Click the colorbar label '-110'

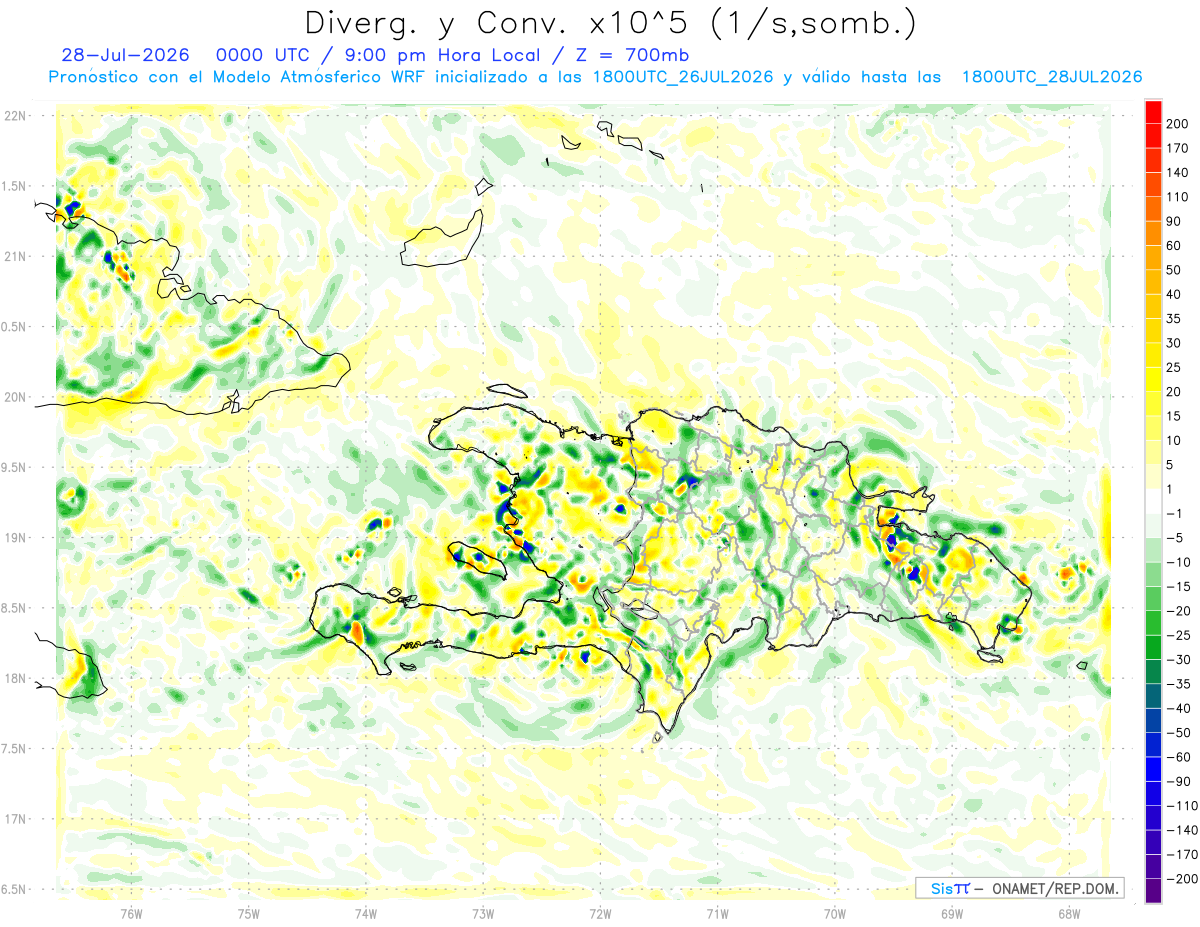pyautogui.click(x=1182, y=806)
